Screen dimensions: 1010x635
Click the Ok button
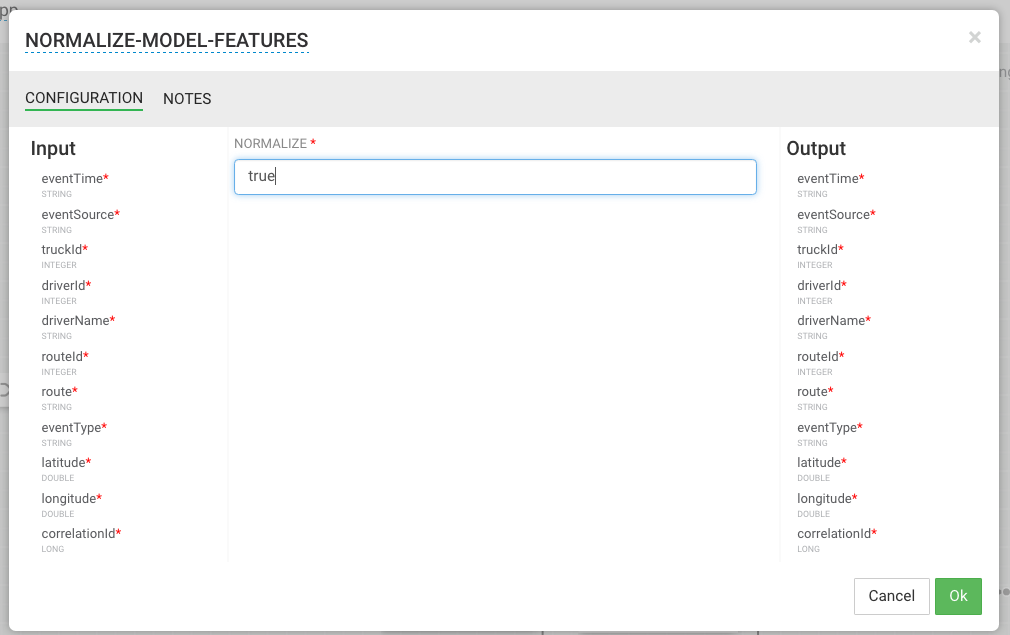pos(958,596)
